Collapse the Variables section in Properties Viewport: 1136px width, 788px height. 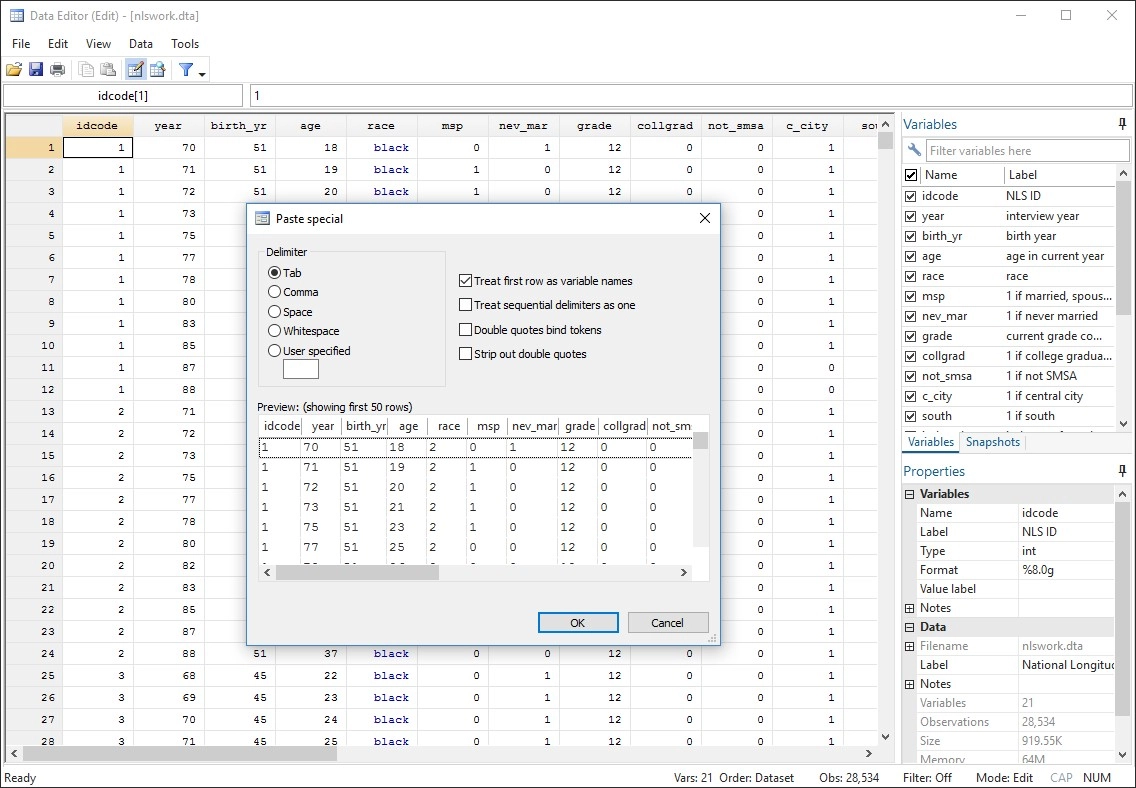[910, 494]
